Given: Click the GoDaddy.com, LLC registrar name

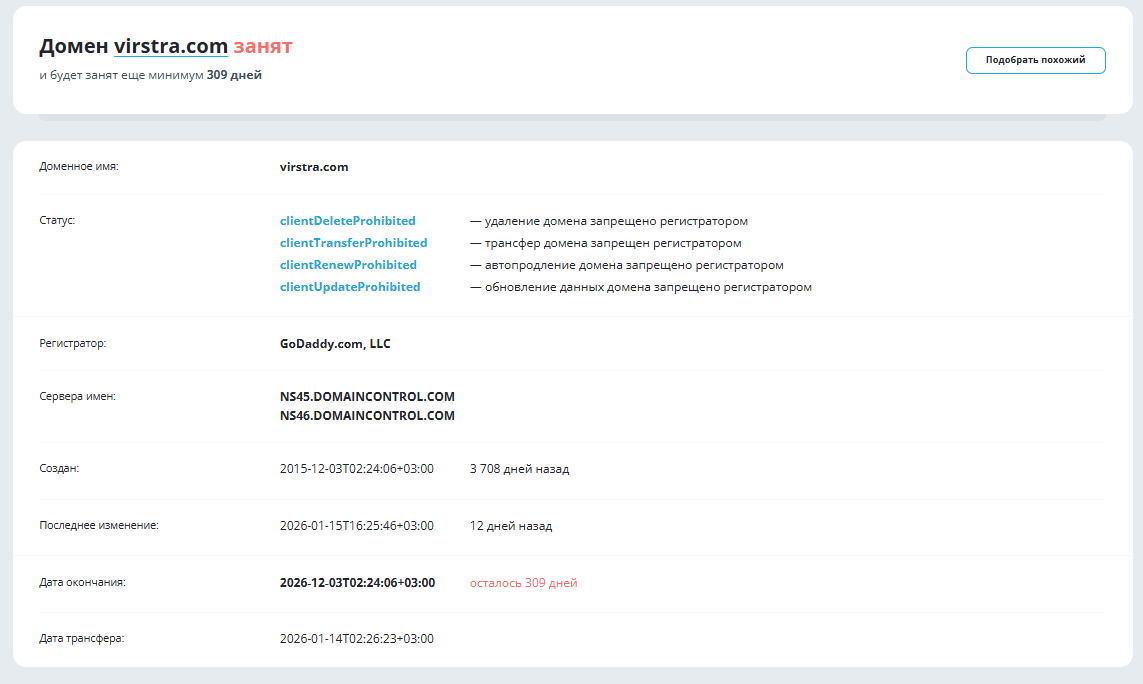Looking at the screenshot, I should point(335,343).
